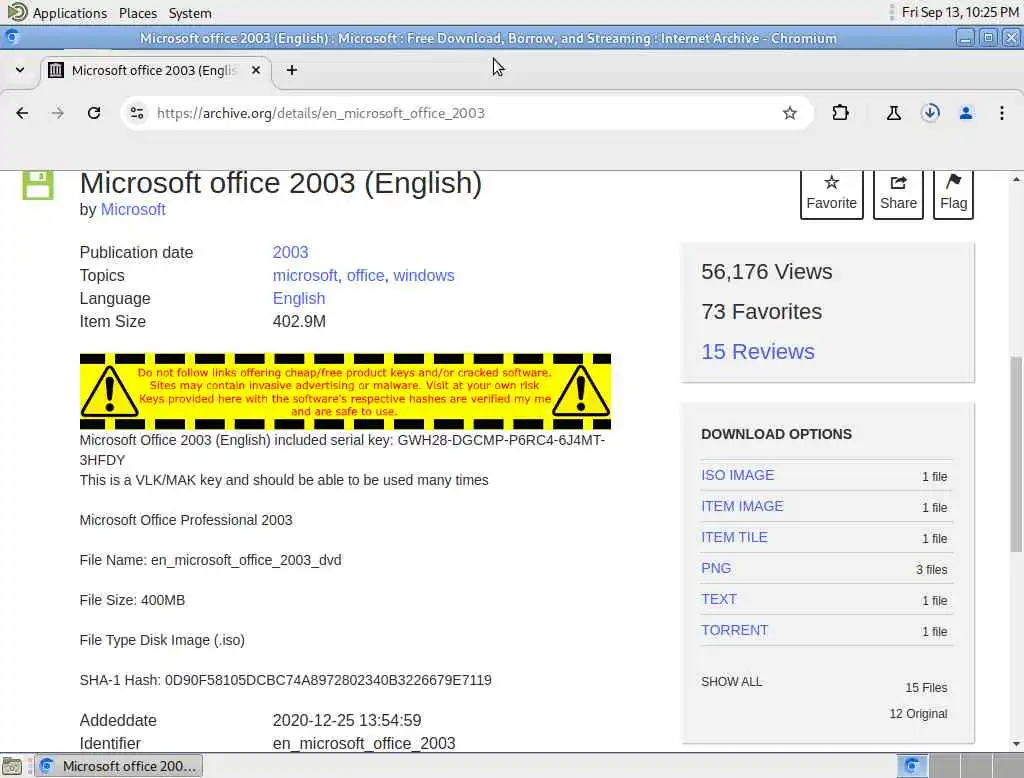
Task: Reload the archive.org page
Action: click(94, 113)
